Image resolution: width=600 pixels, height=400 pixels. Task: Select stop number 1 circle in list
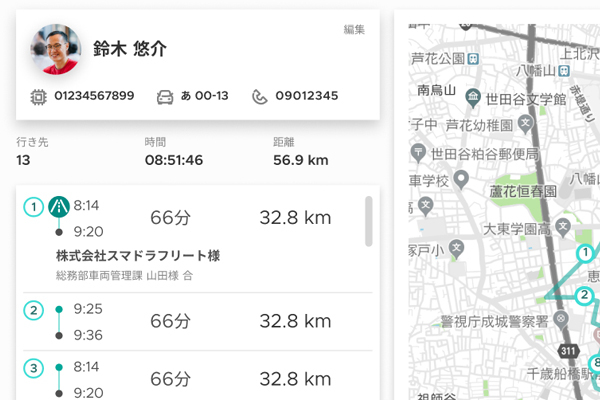pyautogui.click(x=34, y=207)
